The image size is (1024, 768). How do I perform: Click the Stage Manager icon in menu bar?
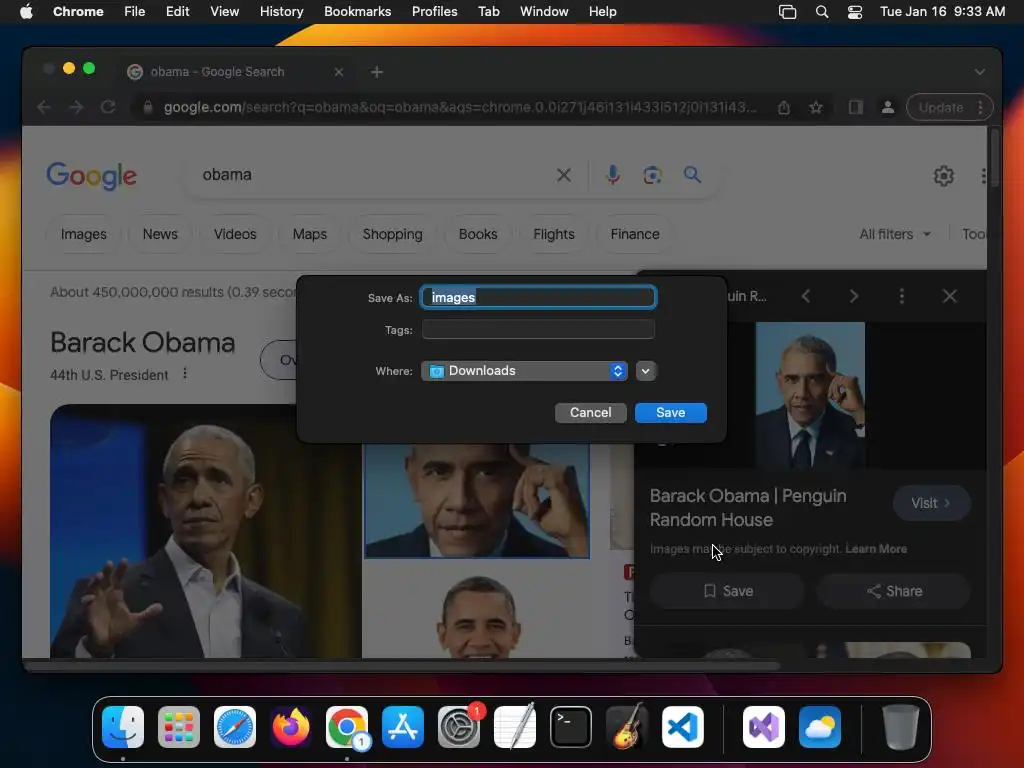(x=788, y=12)
